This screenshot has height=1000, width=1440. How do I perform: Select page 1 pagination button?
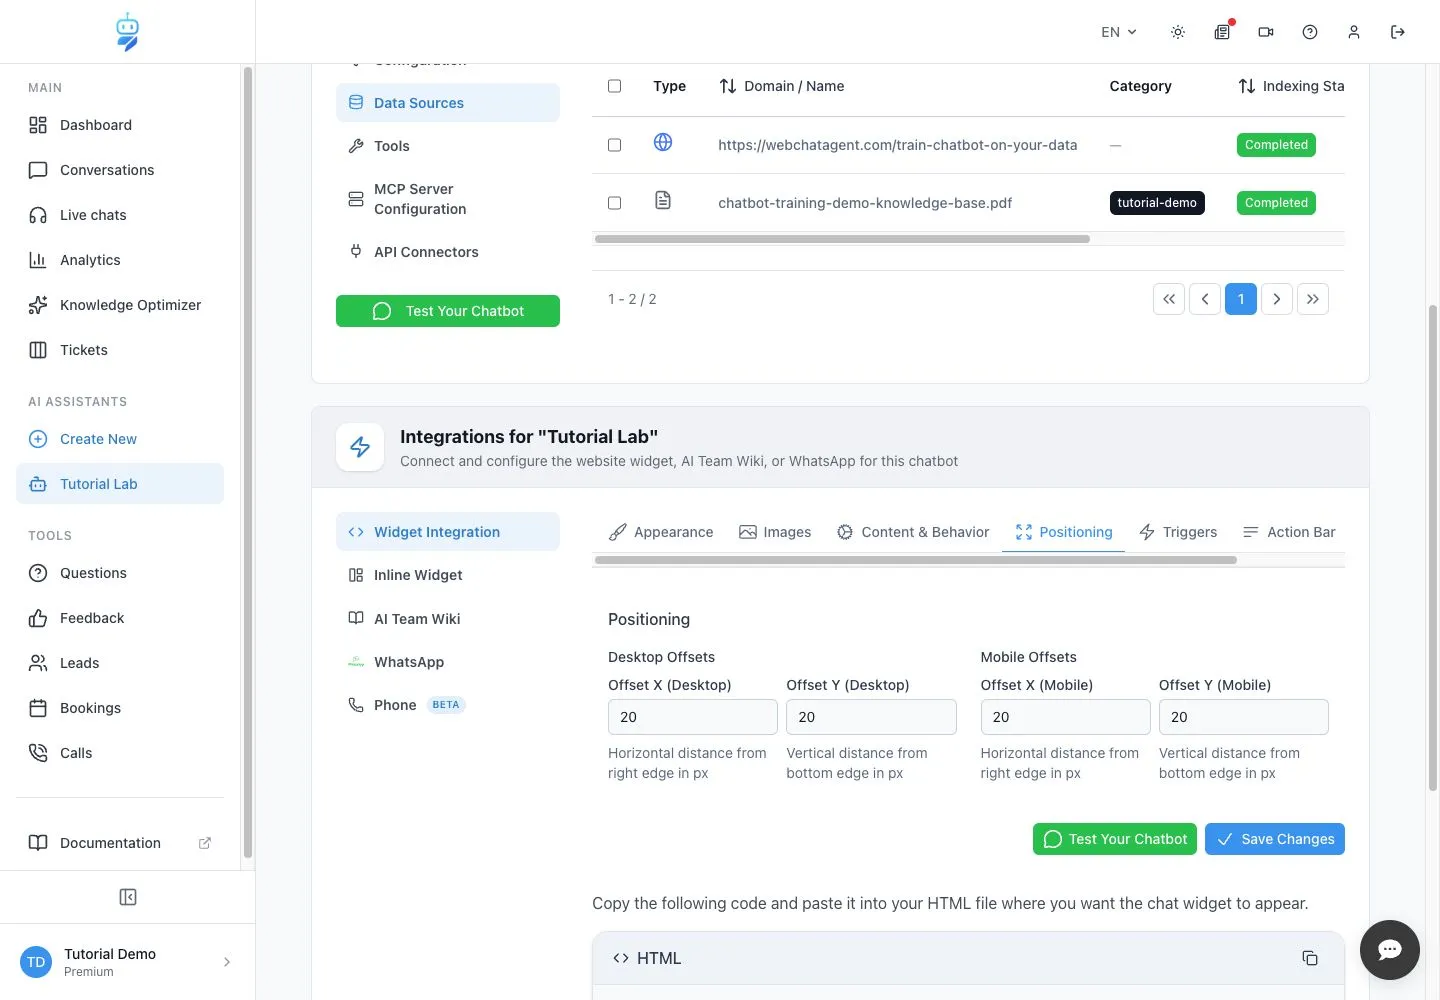coord(1241,299)
